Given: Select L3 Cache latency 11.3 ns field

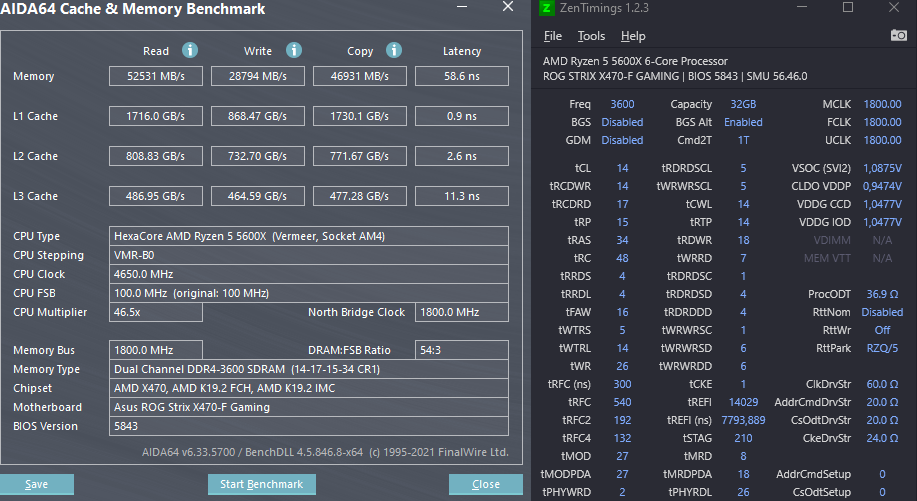Looking at the screenshot, I should pos(461,196).
